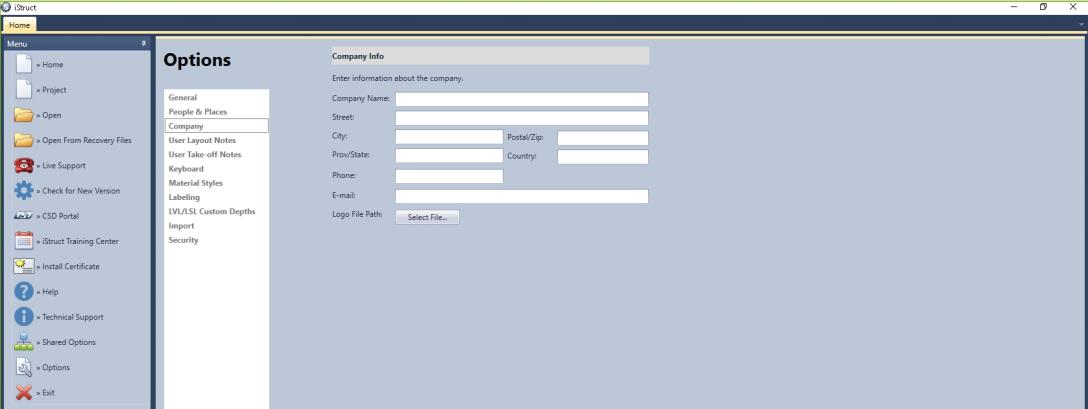Click the Shared Options network icon
The width and height of the screenshot is (1088, 409).
[24, 342]
